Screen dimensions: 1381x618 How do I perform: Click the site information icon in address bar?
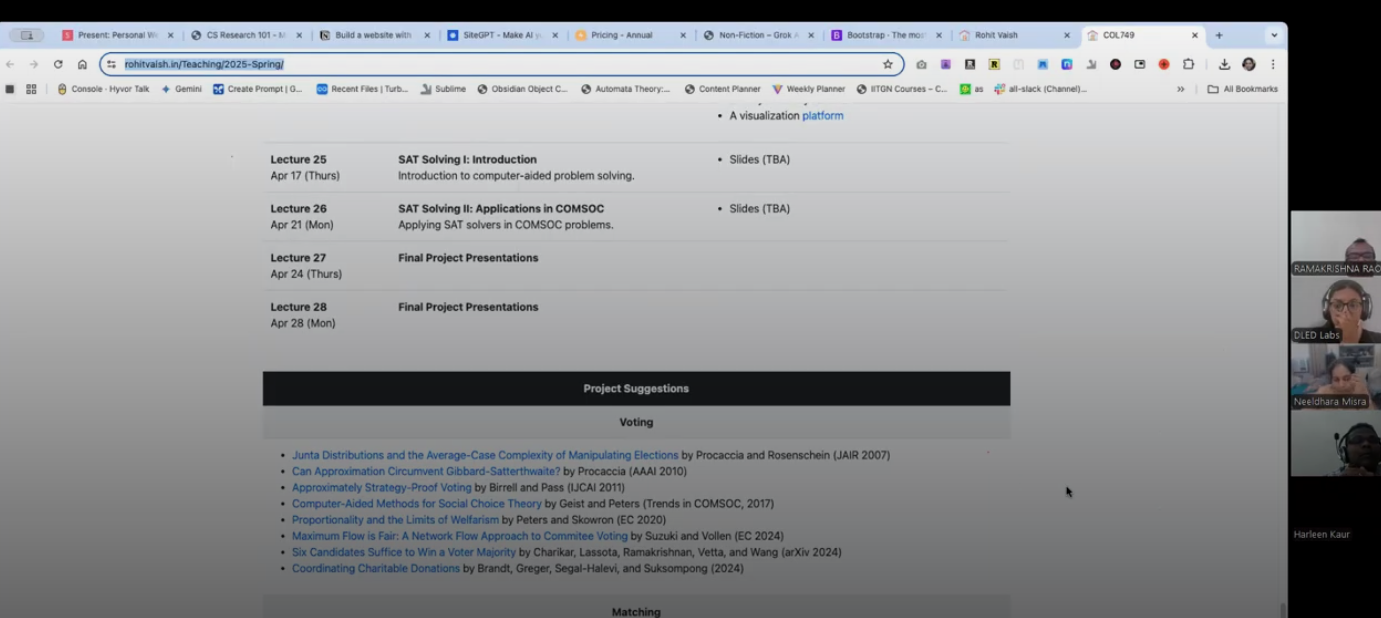[111, 64]
